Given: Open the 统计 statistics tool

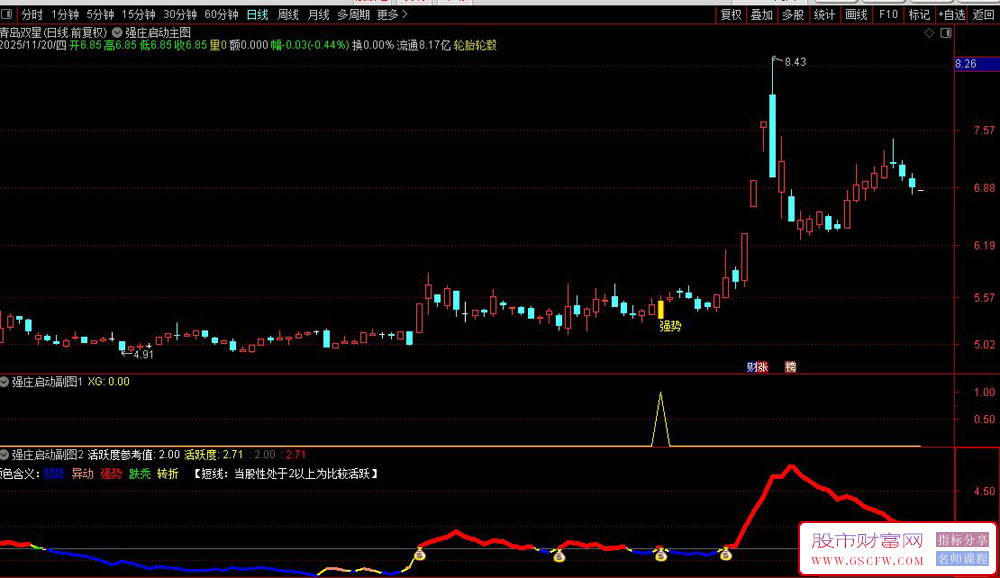Looking at the screenshot, I should [824, 14].
